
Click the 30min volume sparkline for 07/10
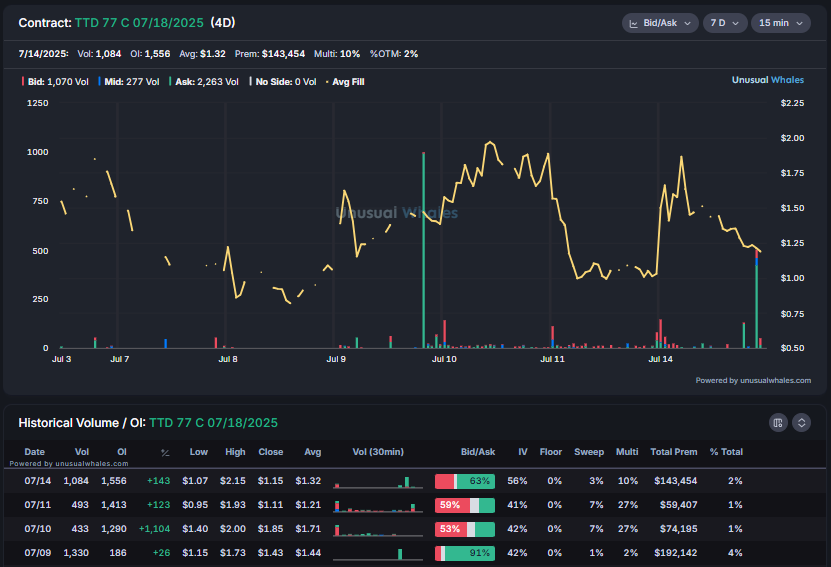coord(378,530)
